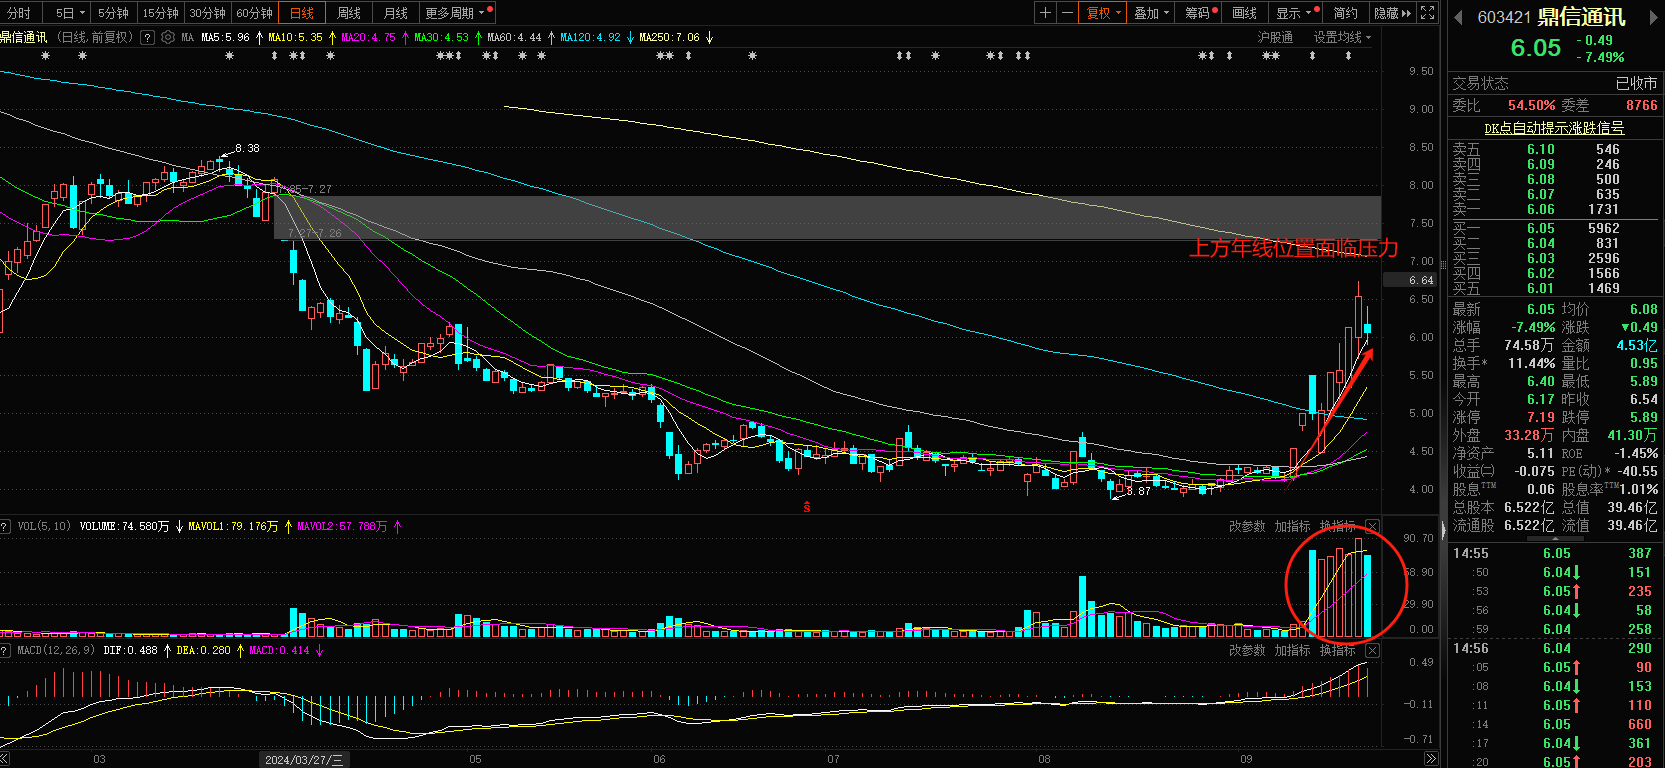Open help icon of VOL panel
The height and width of the screenshot is (768, 1665).
[5, 526]
